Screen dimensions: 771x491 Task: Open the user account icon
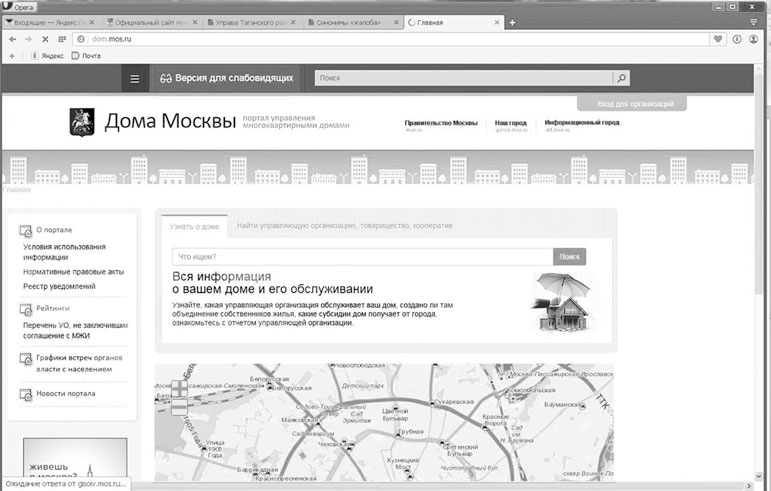(x=753, y=39)
